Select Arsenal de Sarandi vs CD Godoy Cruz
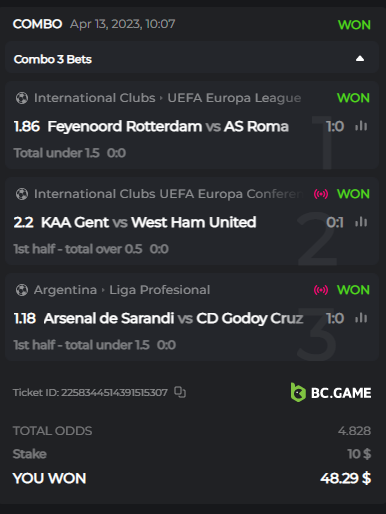The width and height of the screenshot is (386, 514). click(173, 318)
